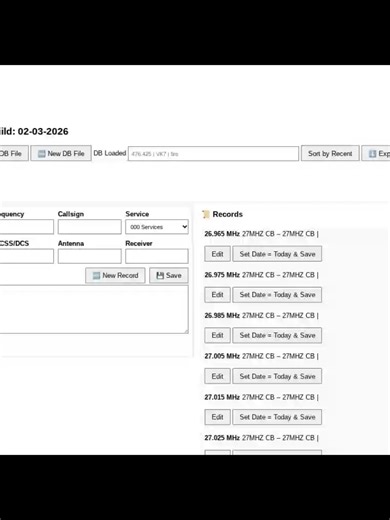Click the Callsign input field
The image size is (390, 520).
pos(90,227)
